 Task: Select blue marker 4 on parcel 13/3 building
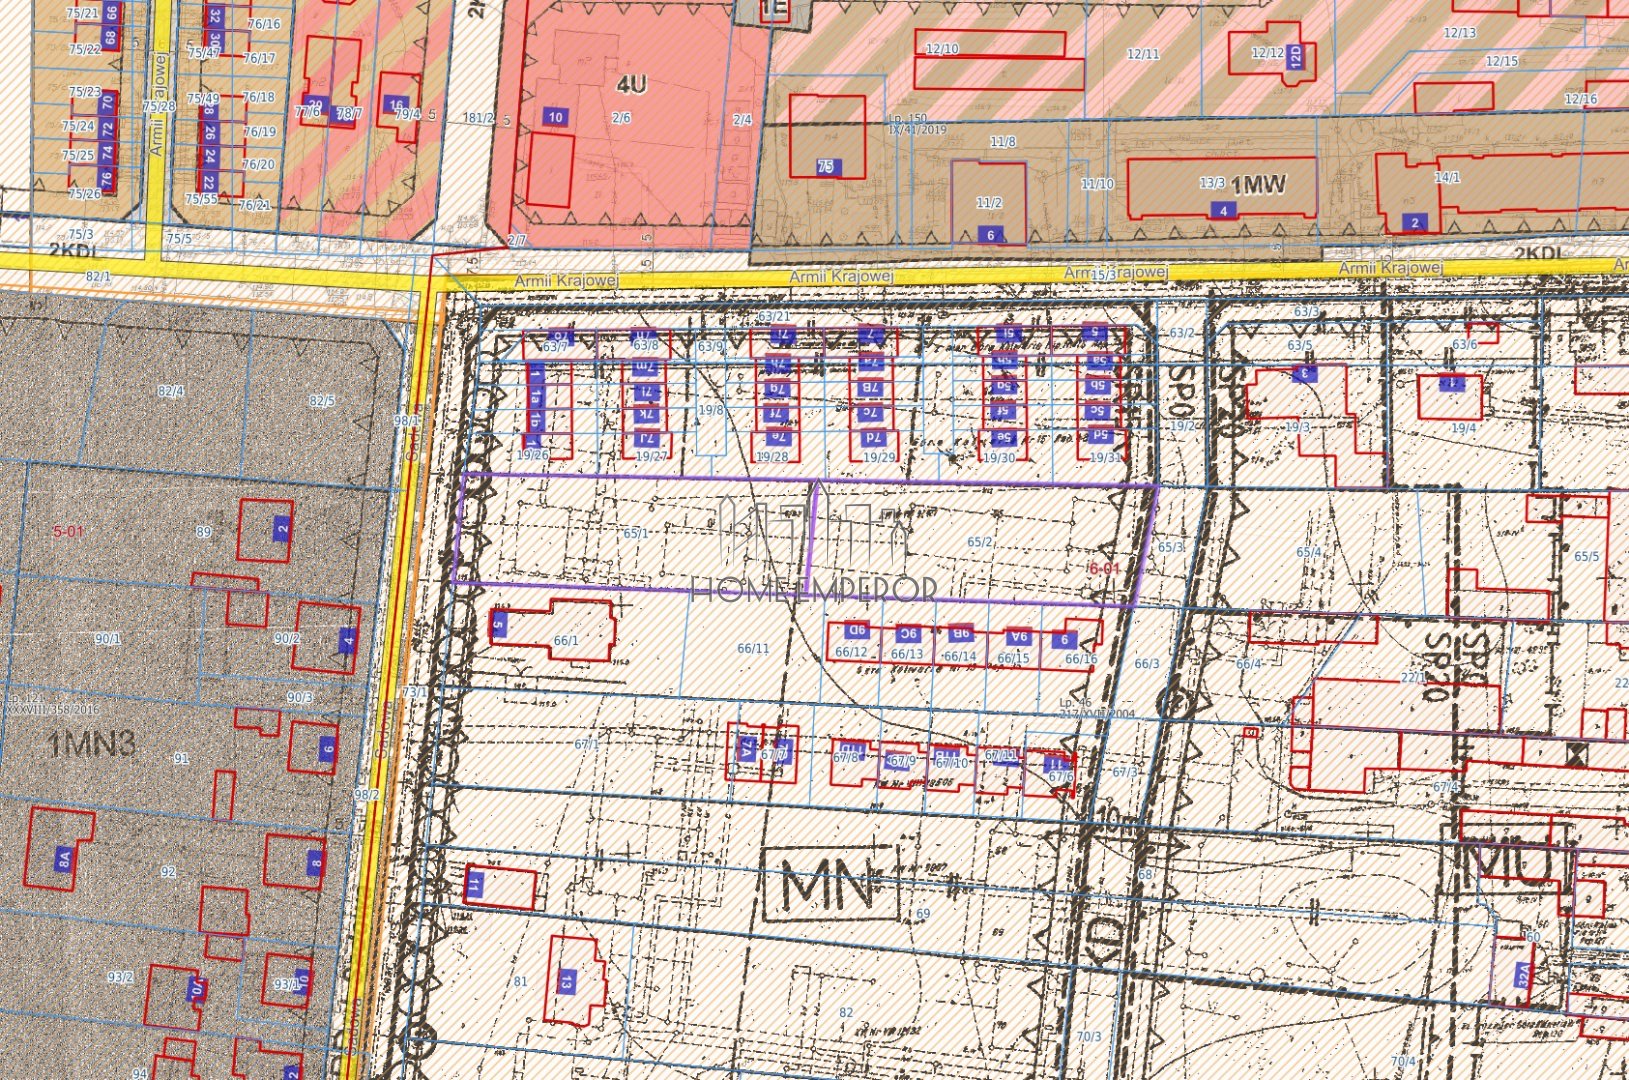coord(1223,211)
